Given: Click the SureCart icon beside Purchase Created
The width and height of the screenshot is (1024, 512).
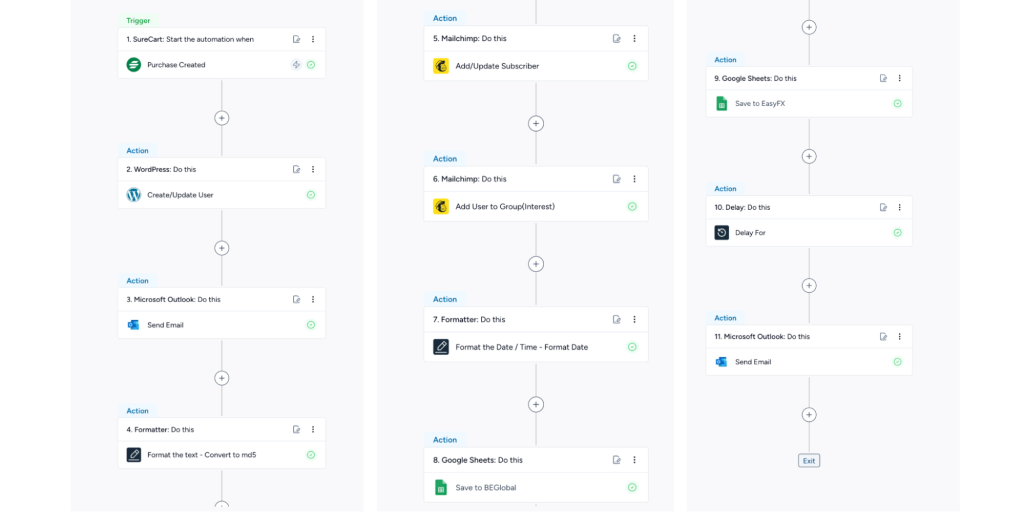Looking at the screenshot, I should click(x=134, y=65).
